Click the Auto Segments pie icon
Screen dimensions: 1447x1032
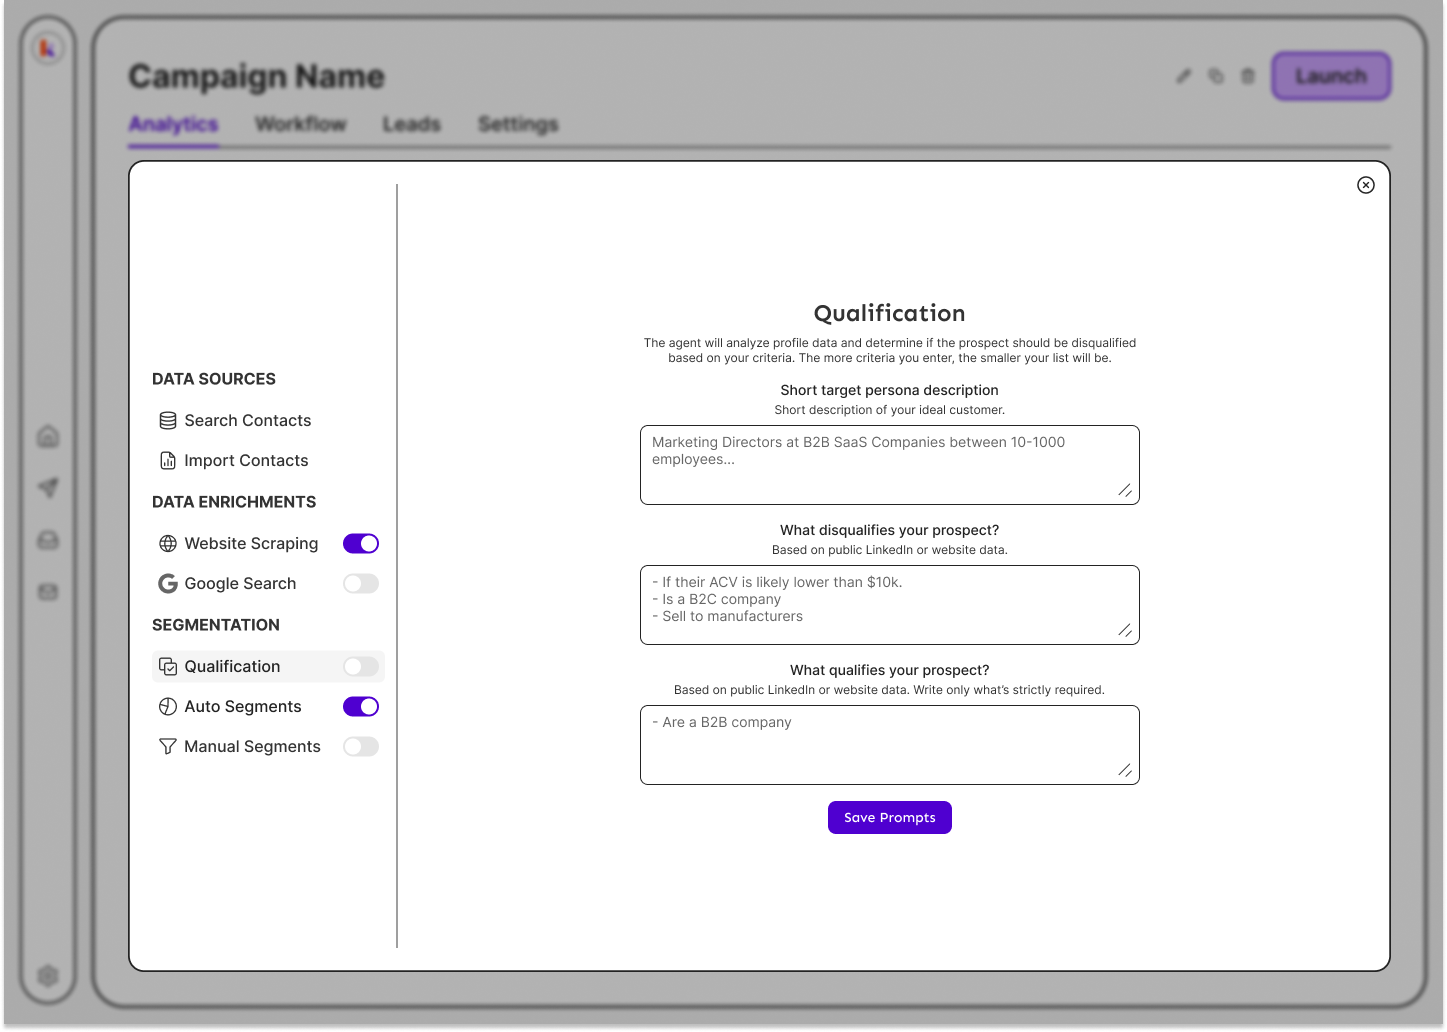point(168,707)
